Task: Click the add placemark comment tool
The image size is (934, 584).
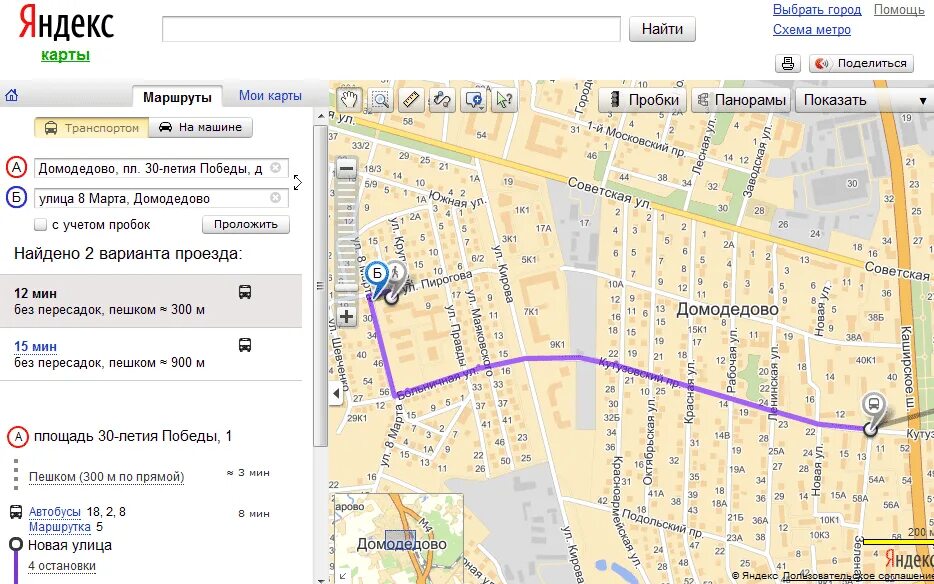Action: [475, 100]
